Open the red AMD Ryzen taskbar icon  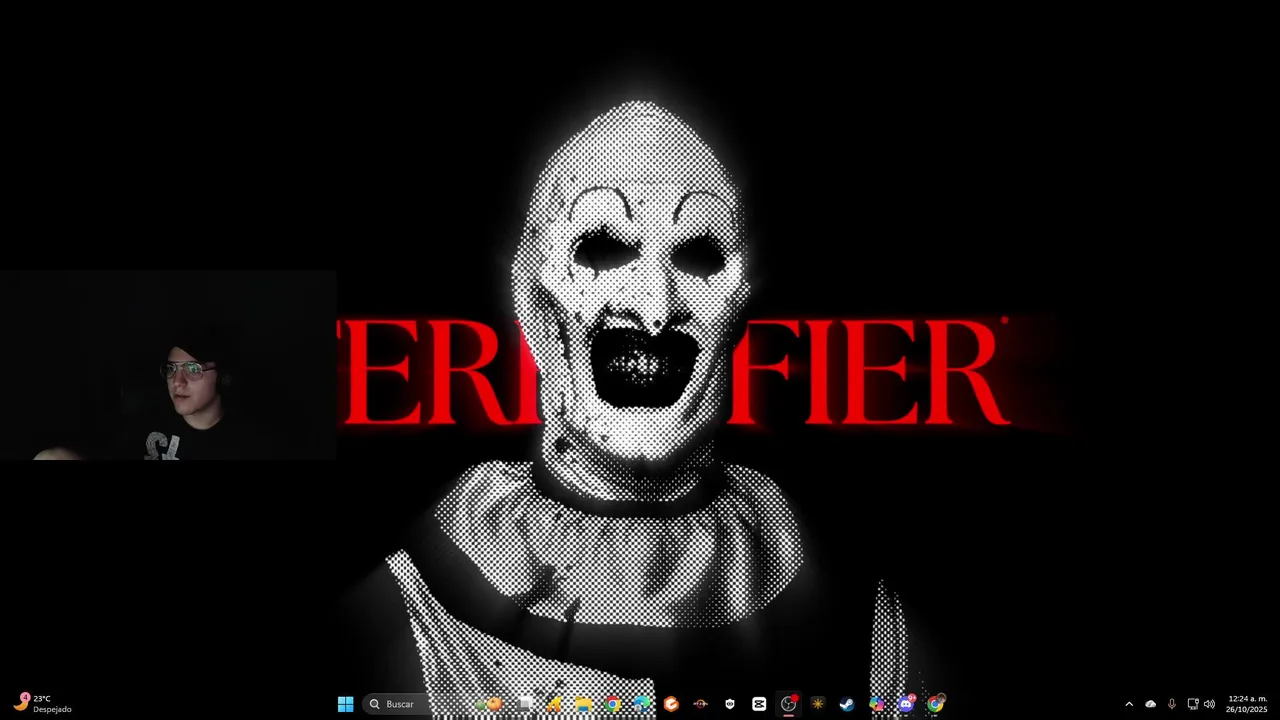point(700,704)
